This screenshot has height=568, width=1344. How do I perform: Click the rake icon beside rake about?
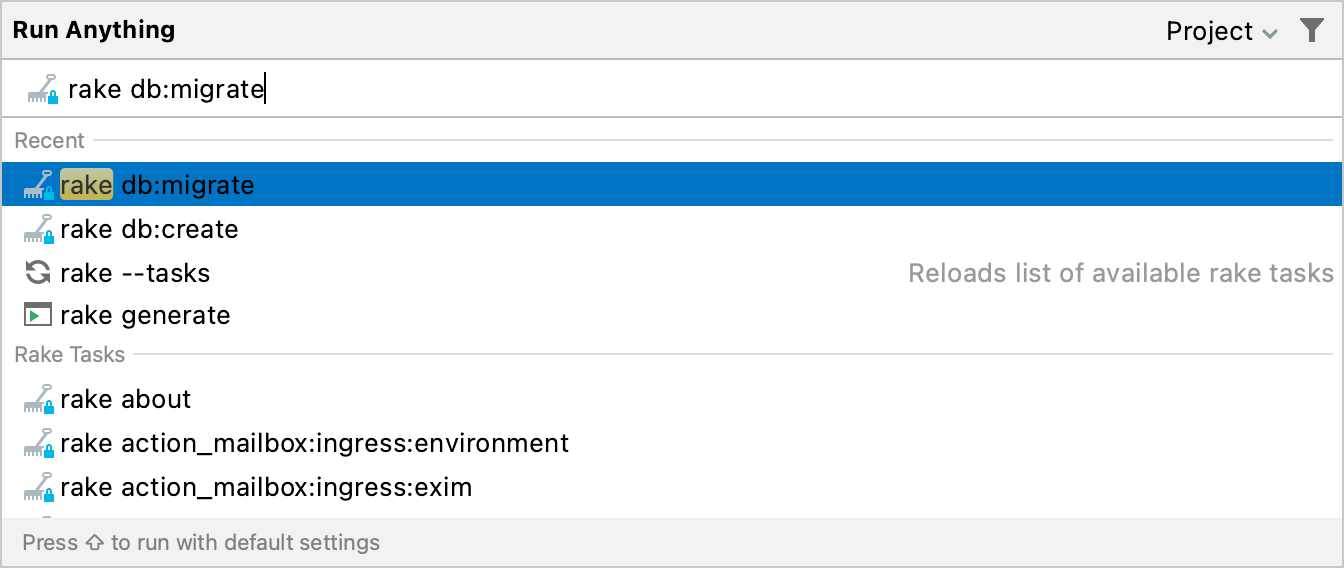[39, 399]
